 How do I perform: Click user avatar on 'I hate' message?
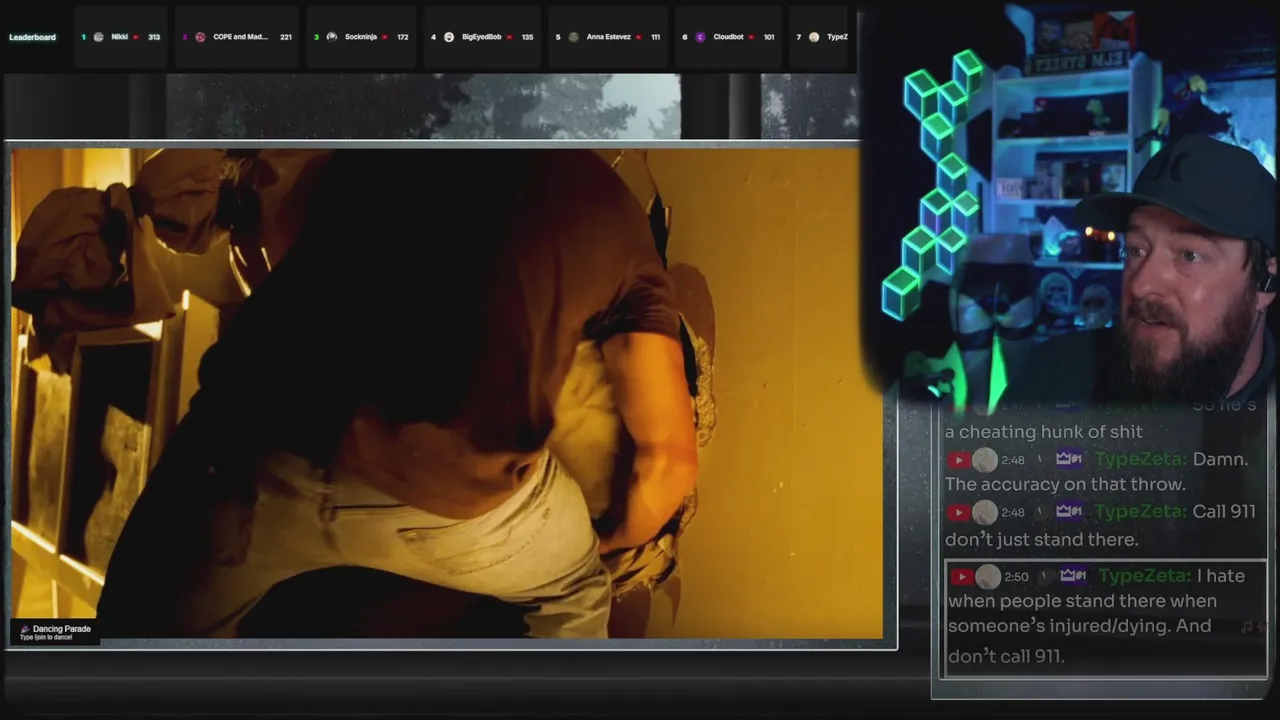988,576
